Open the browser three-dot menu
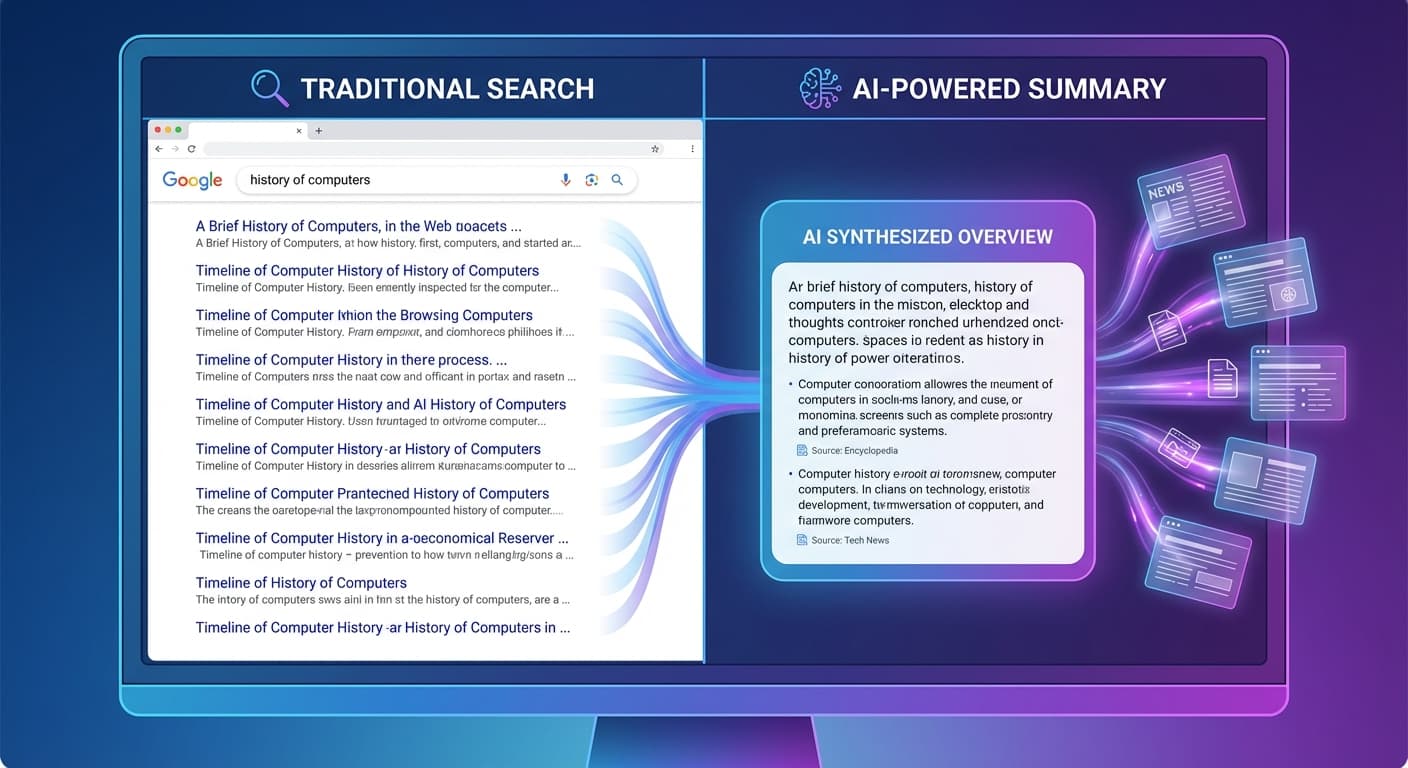Image resolution: width=1408 pixels, height=768 pixels. point(691,148)
